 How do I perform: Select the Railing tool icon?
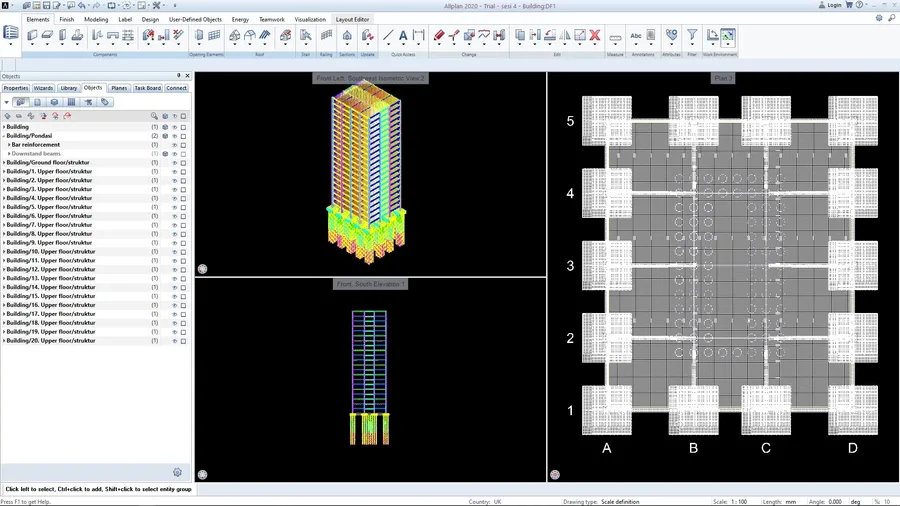point(326,35)
